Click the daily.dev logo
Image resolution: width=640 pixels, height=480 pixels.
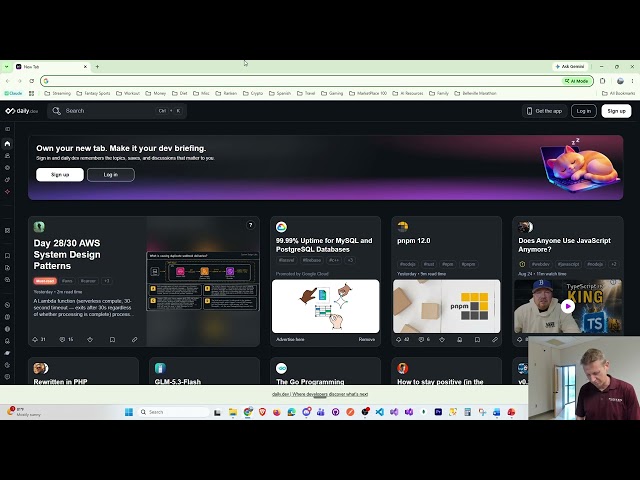pos(22,111)
